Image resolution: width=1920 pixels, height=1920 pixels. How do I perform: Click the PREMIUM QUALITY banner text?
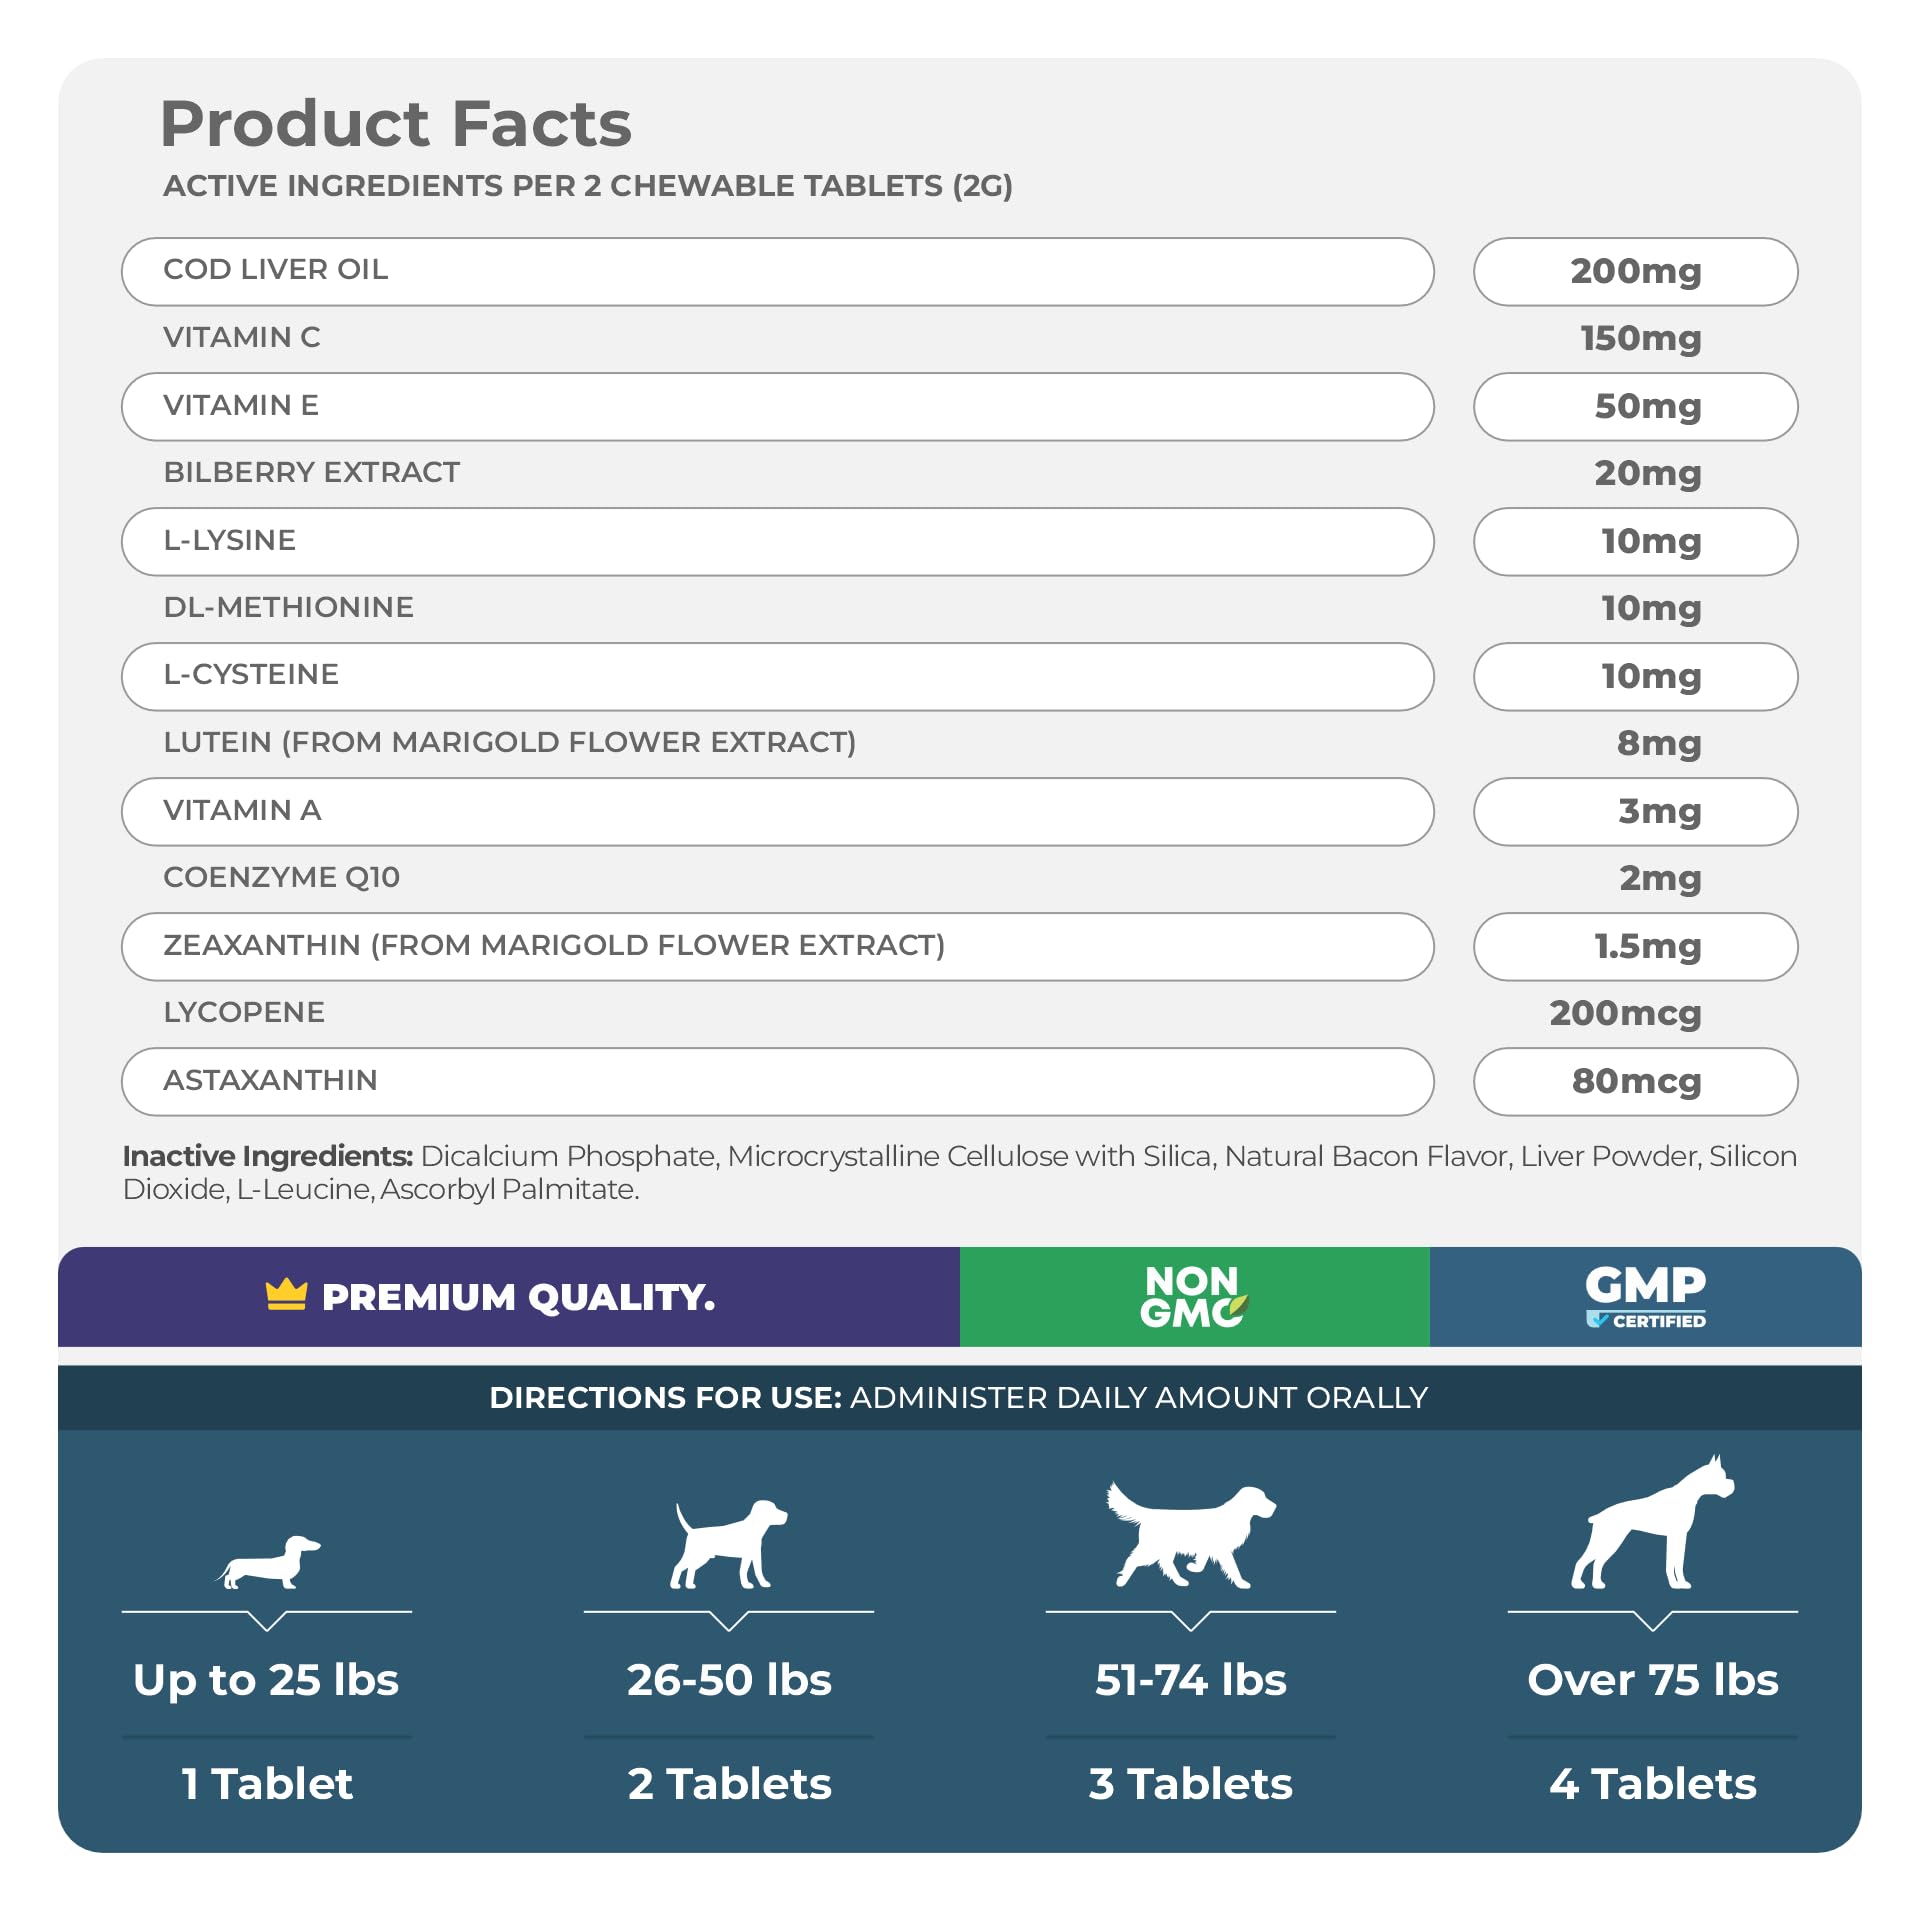[x=518, y=1297]
